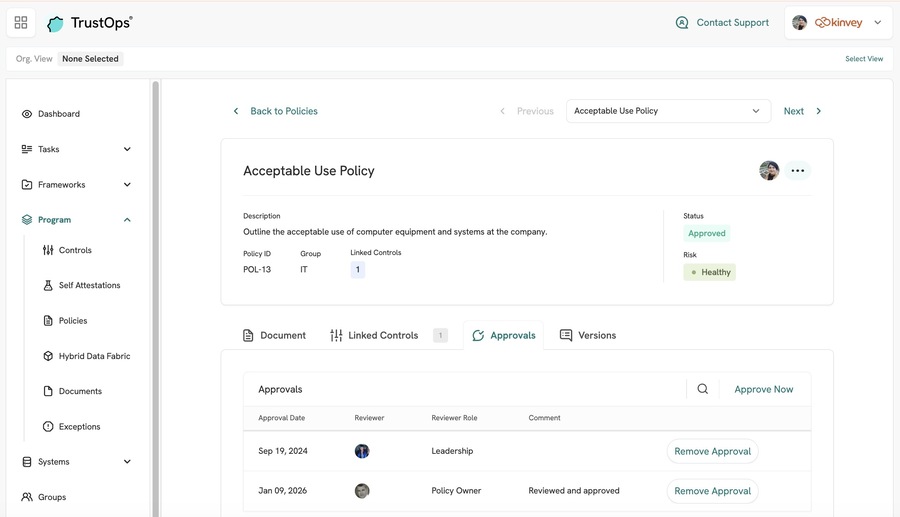The height and width of the screenshot is (517, 900).
Task: Click the Approved status badge
Action: (x=707, y=234)
